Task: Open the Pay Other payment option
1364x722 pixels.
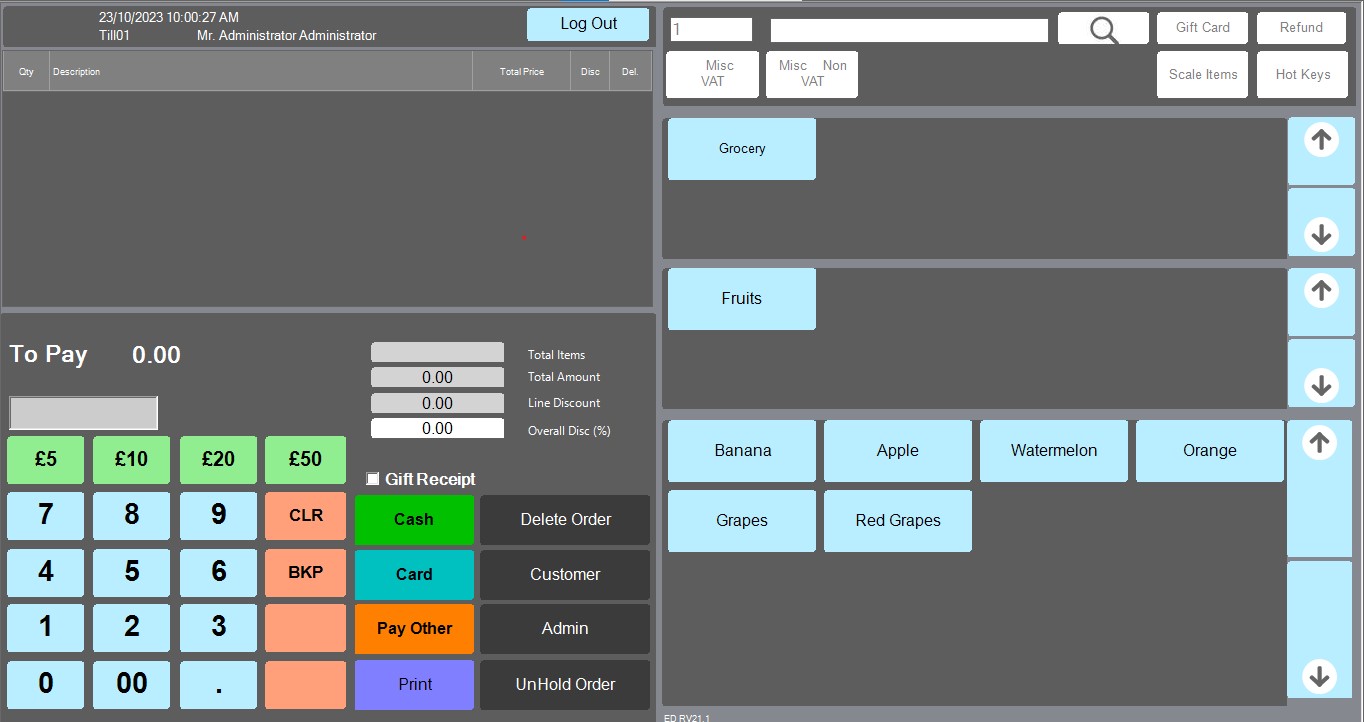Action: coord(413,628)
